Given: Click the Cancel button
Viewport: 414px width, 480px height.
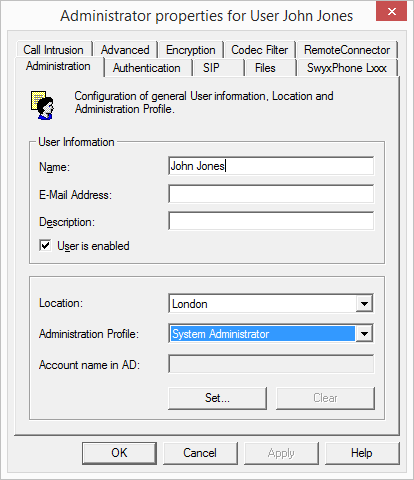Looking at the screenshot, I should pos(200,453).
